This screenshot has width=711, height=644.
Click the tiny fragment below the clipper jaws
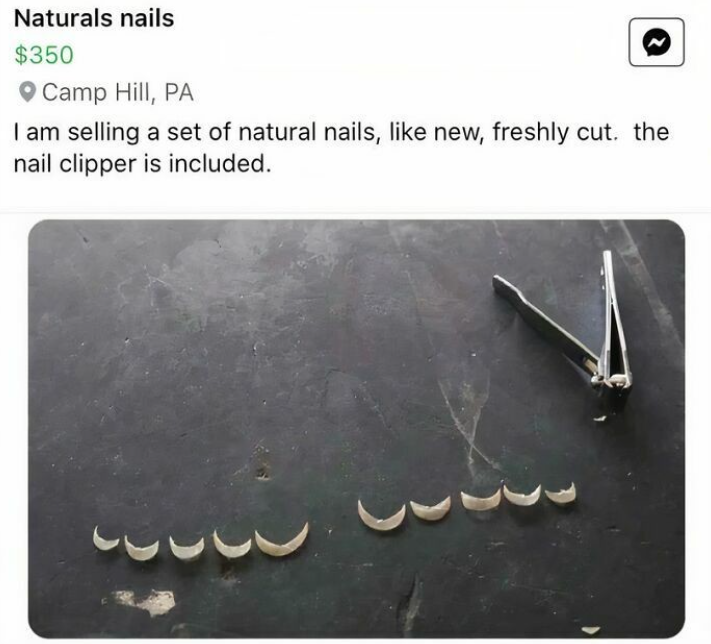[600, 418]
